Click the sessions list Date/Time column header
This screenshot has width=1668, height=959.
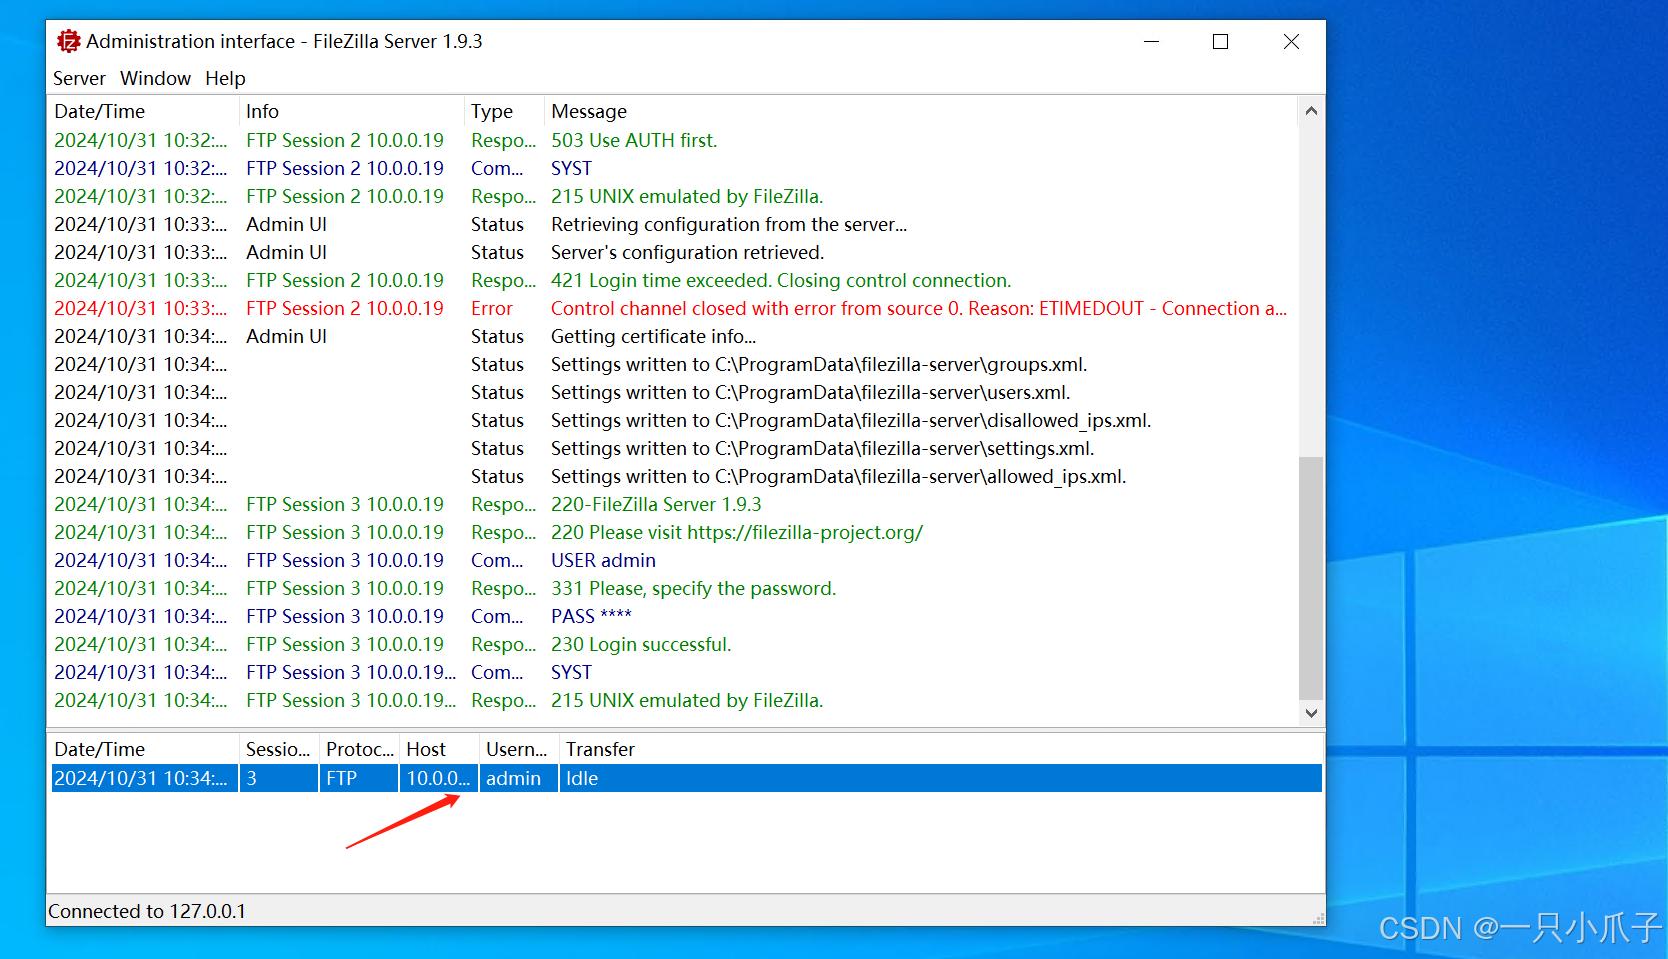[x=143, y=749]
